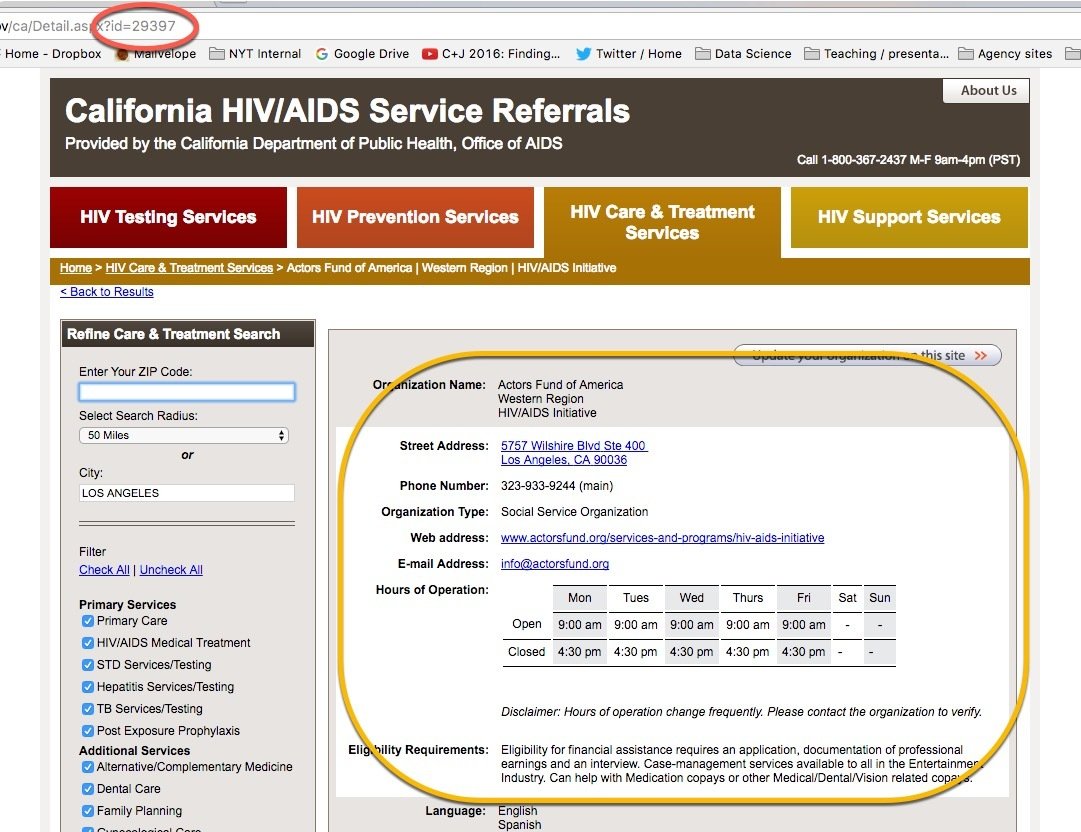Open the Mailvelope bookmark icon
Screen dimensions: 1081x832
(x=122, y=54)
